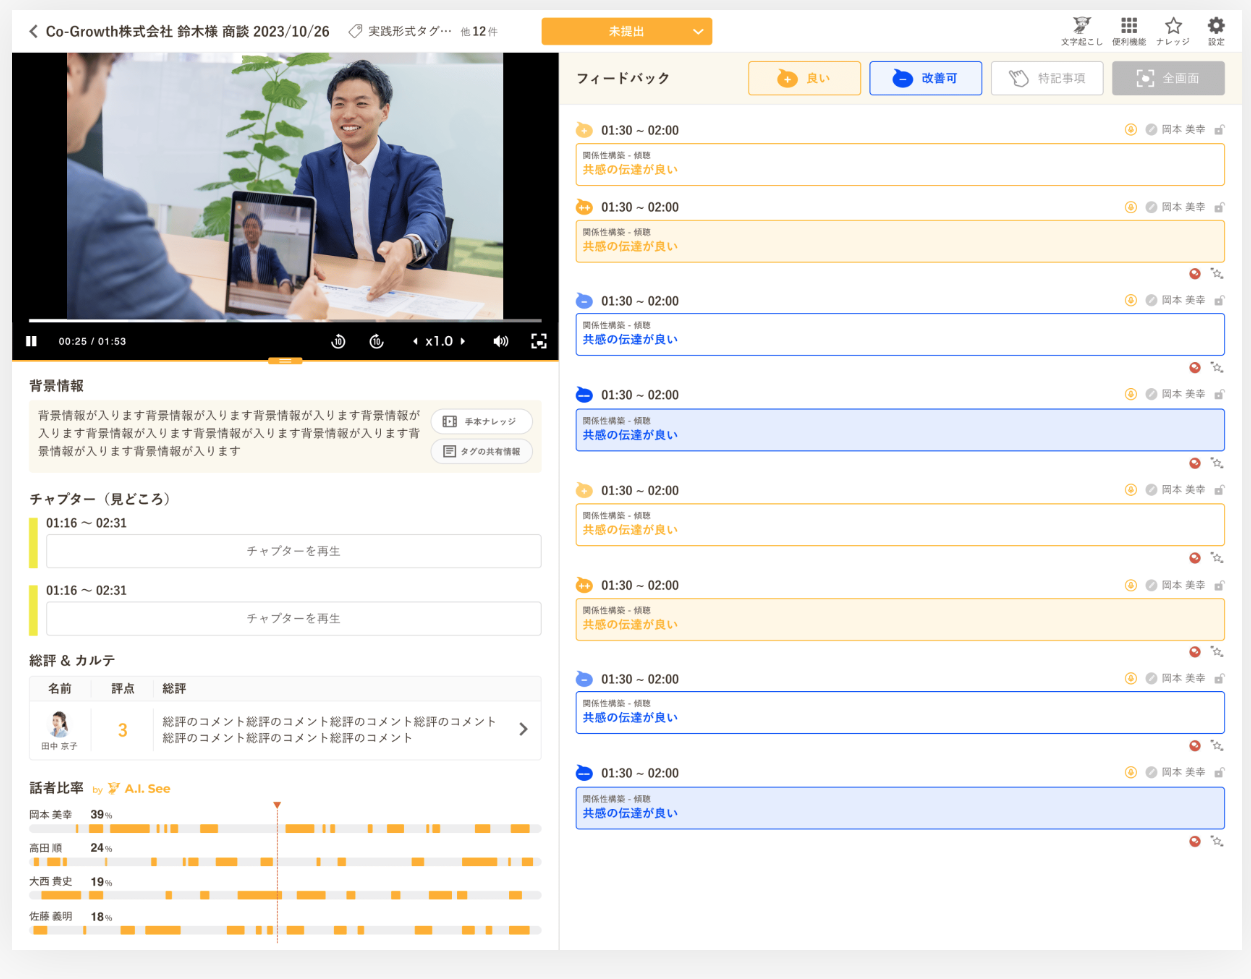Toggle the lock on first feedback item
Image resolution: width=1251 pixels, height=979 pixels.
[1220, 130]
